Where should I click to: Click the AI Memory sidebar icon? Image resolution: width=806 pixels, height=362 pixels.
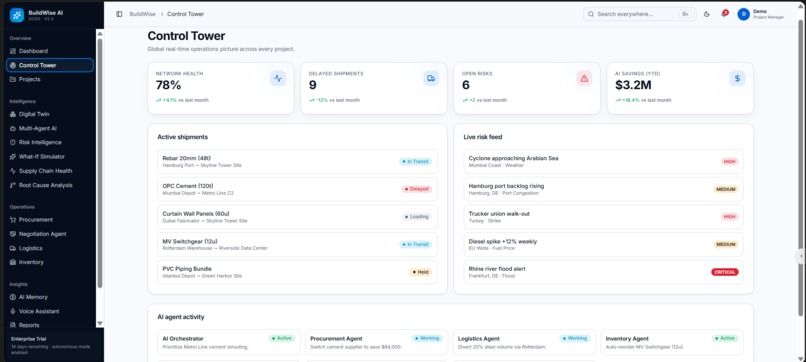(13, 297)
